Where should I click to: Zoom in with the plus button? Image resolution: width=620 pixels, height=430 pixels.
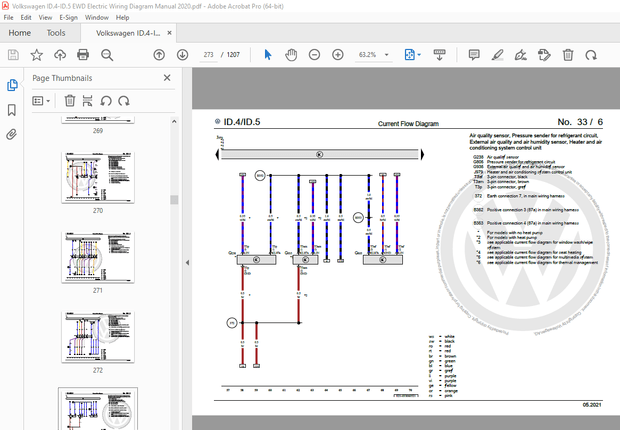tap(338, 55)
